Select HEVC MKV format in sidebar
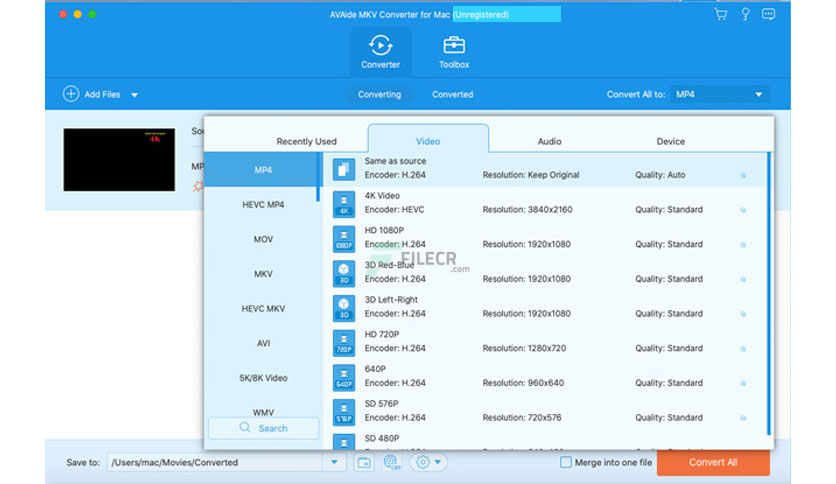836x484 pixels. (263, 308)
